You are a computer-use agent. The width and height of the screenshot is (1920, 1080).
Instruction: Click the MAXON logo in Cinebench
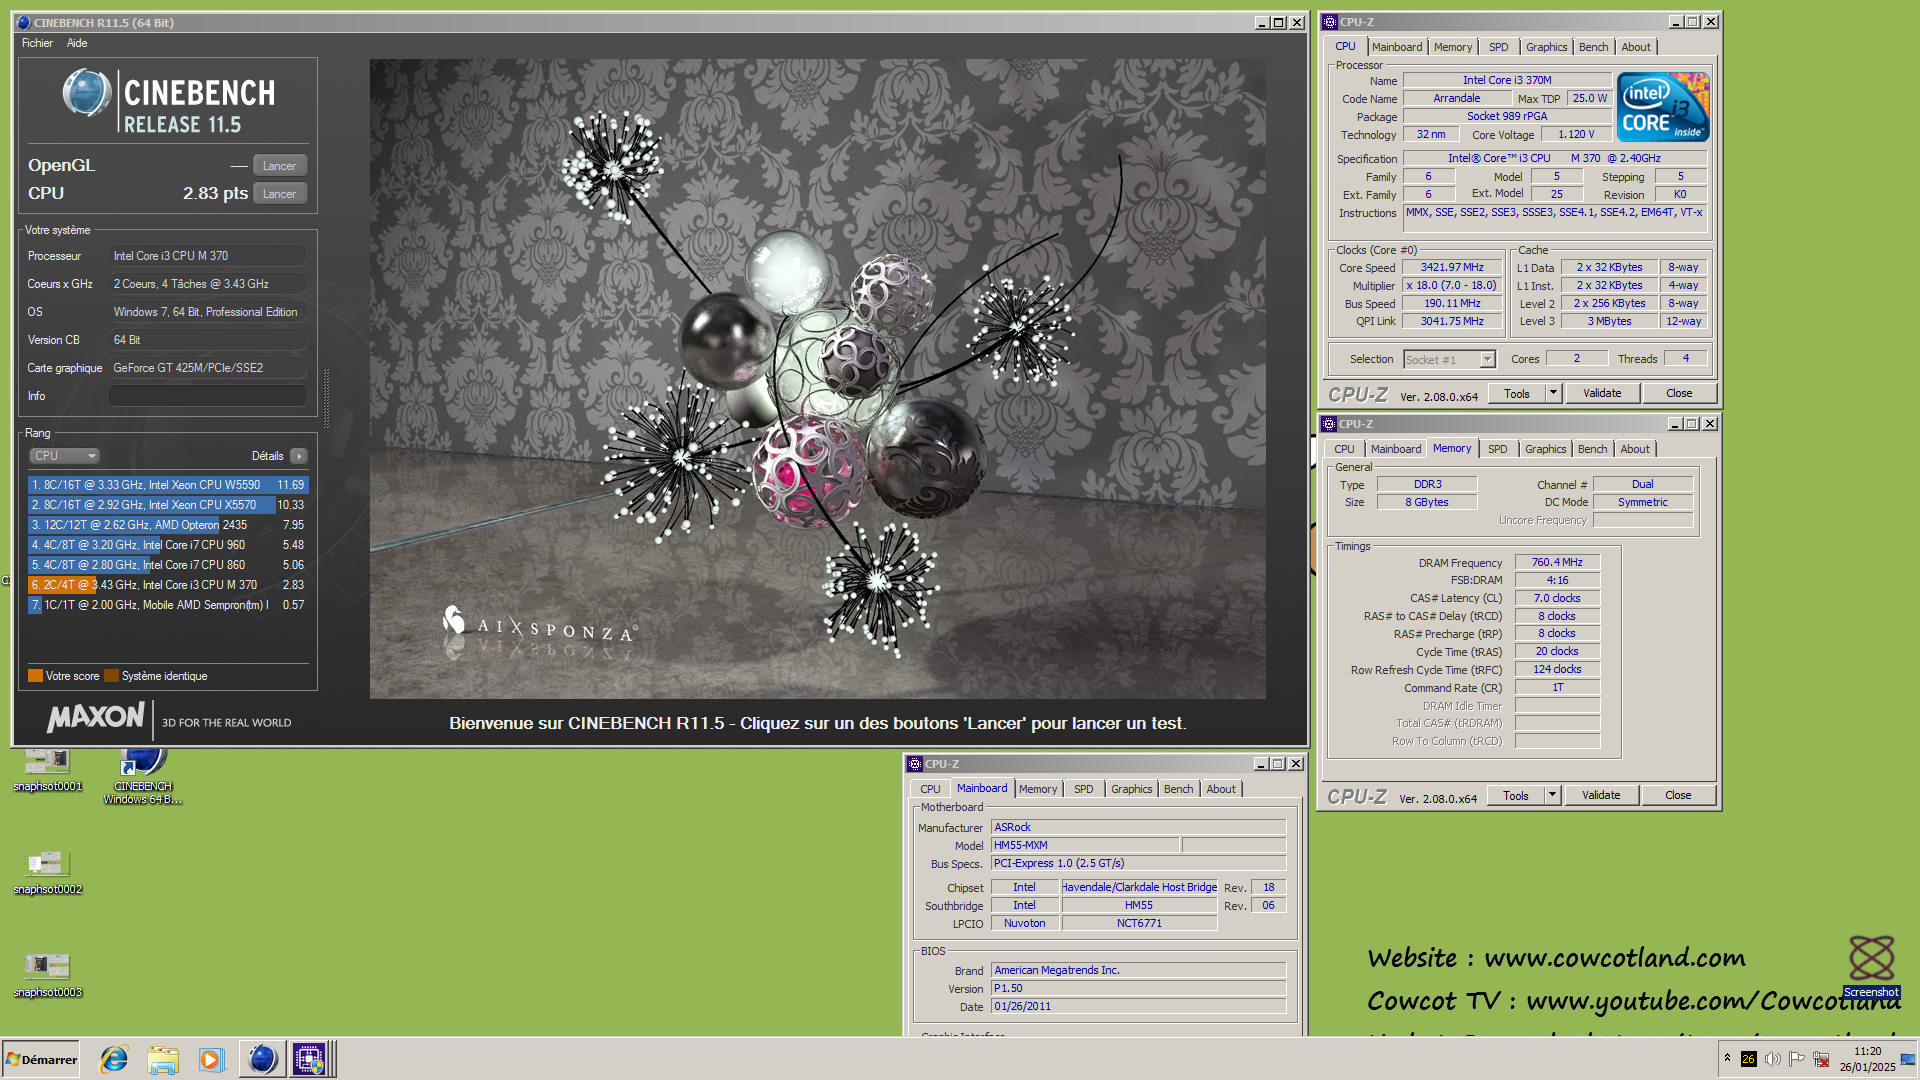[x=96, y=717]
